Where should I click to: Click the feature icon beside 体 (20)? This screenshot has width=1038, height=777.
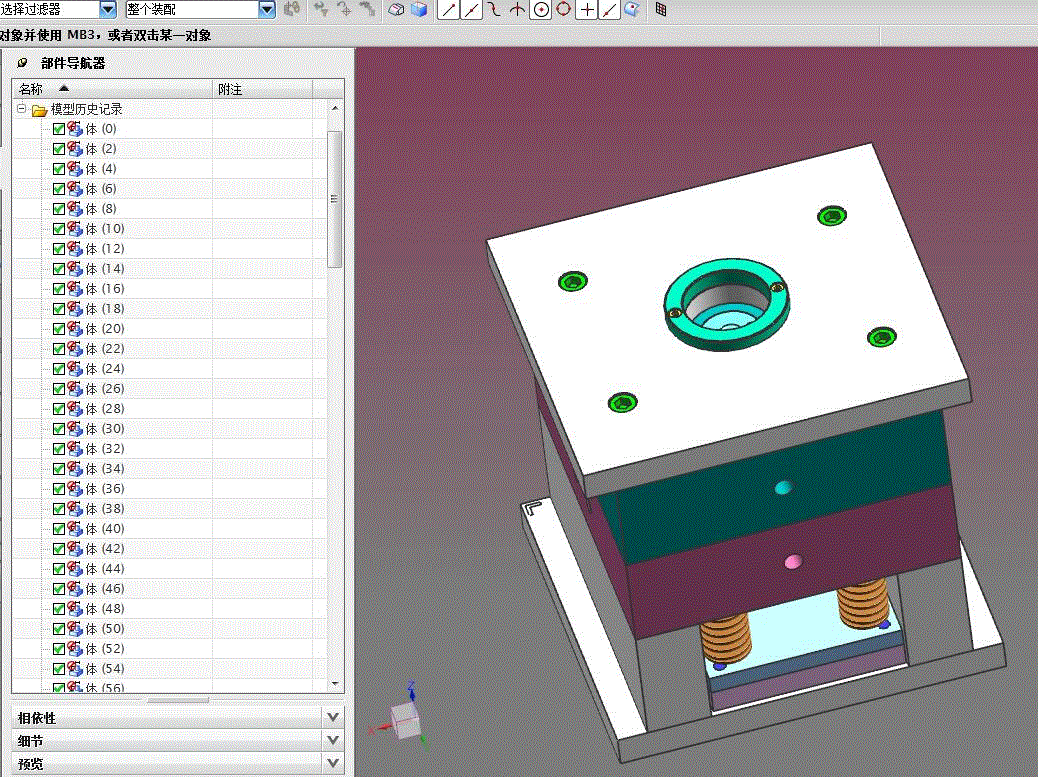tap(75, 328)
